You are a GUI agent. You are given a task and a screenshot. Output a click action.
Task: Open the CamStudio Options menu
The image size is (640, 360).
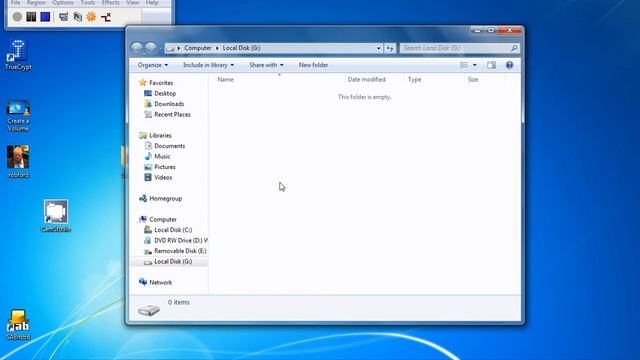(63, 2)
